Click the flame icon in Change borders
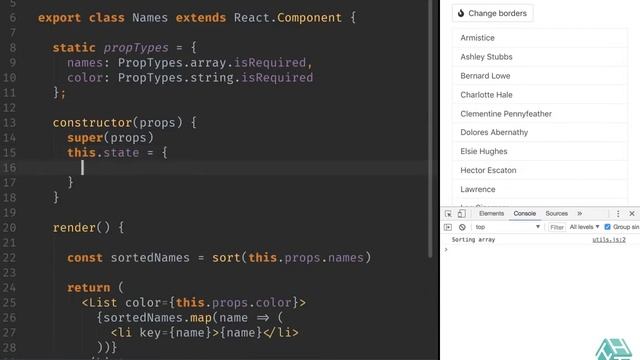This screenshot has width=640, height=360. pyautogui.click(x=461, y=13)
